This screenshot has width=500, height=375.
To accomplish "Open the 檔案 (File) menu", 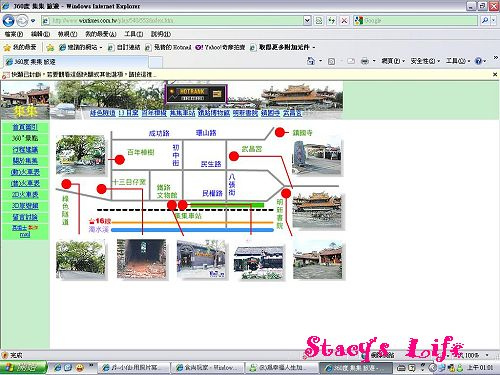I will [x=13, y=34].
